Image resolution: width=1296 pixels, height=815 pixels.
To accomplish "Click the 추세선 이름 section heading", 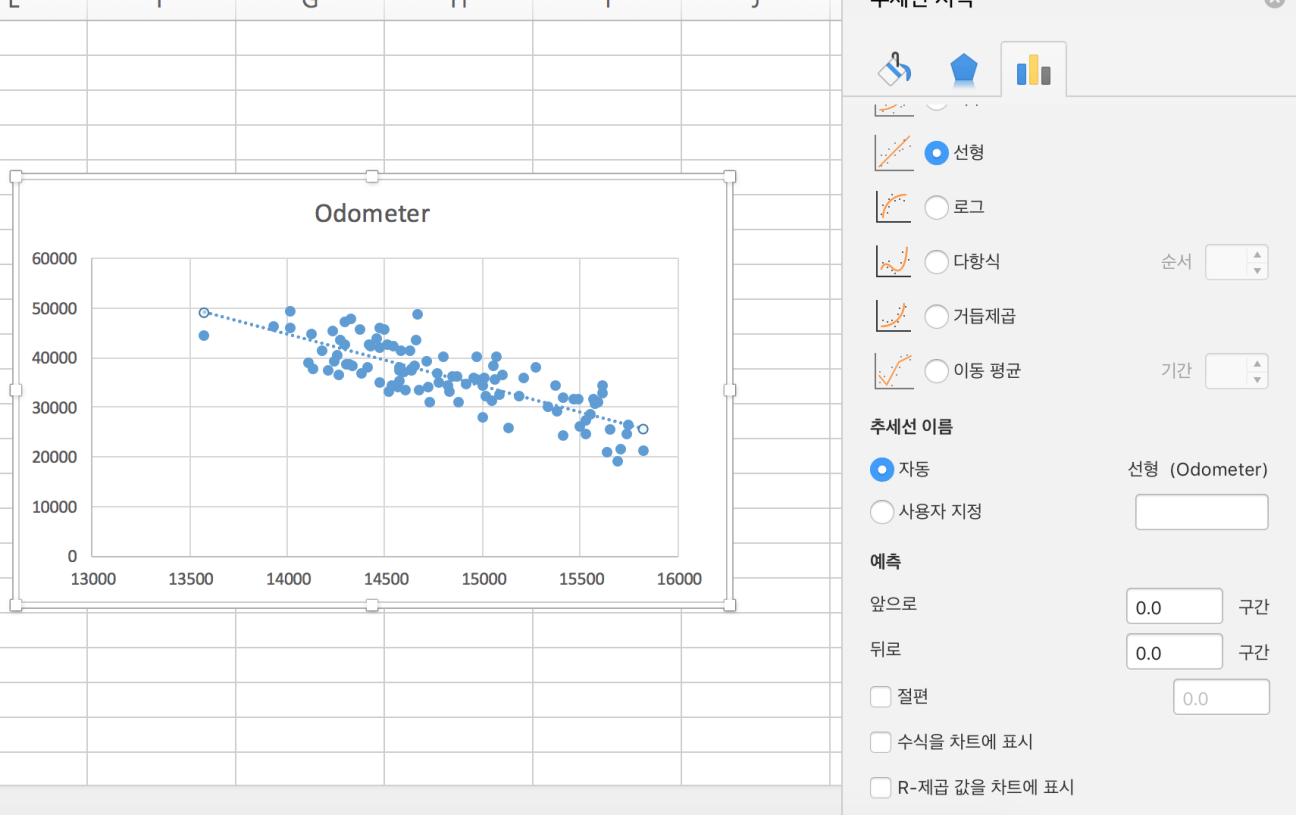I will click(912, 427).
